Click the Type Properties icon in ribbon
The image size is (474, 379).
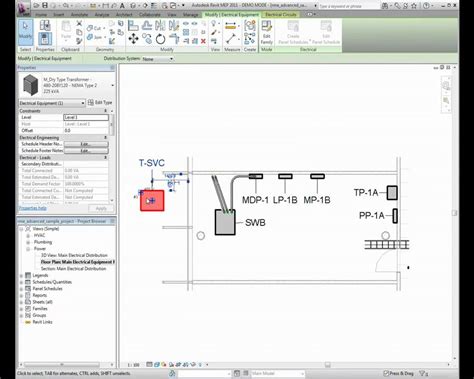tap(45, 25)
